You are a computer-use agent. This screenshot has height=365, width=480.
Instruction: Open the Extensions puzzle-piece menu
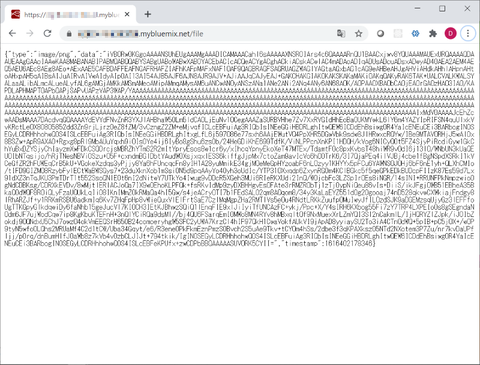(x=433, y=34)
